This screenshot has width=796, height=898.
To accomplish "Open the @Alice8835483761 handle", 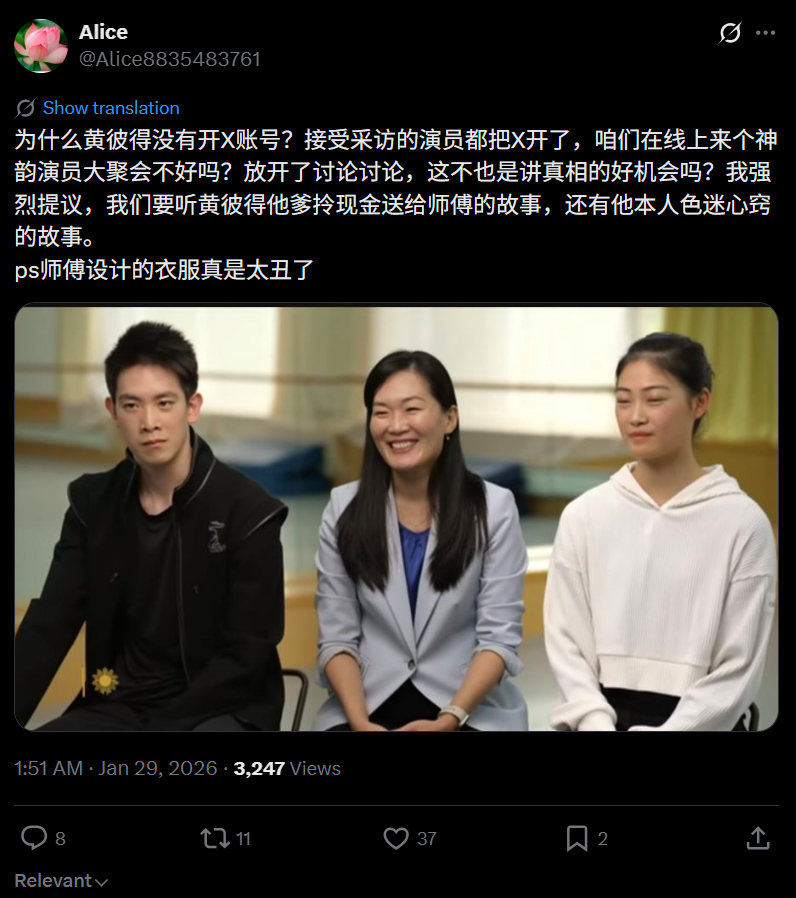I will point(170,59).
